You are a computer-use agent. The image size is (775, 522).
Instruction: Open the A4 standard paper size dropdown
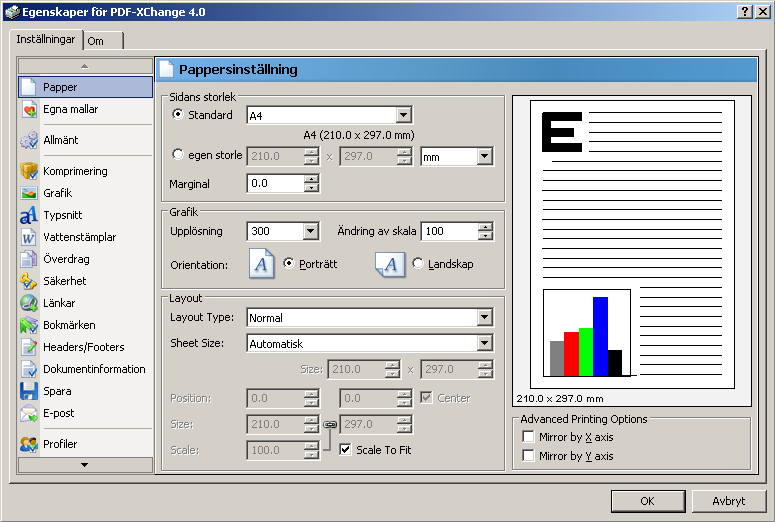pyautogui.click(x=403, y=115)
